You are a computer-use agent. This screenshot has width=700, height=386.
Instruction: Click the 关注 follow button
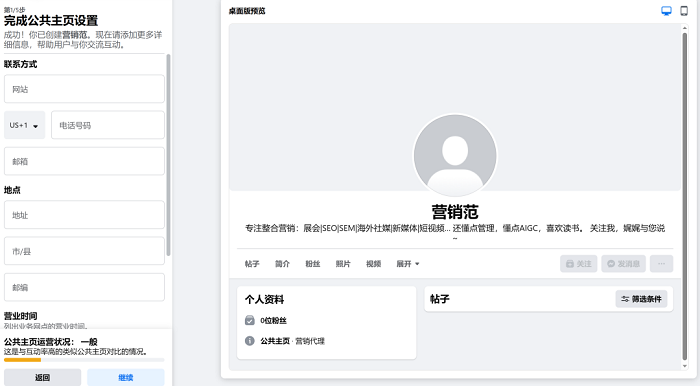(579, 264)
